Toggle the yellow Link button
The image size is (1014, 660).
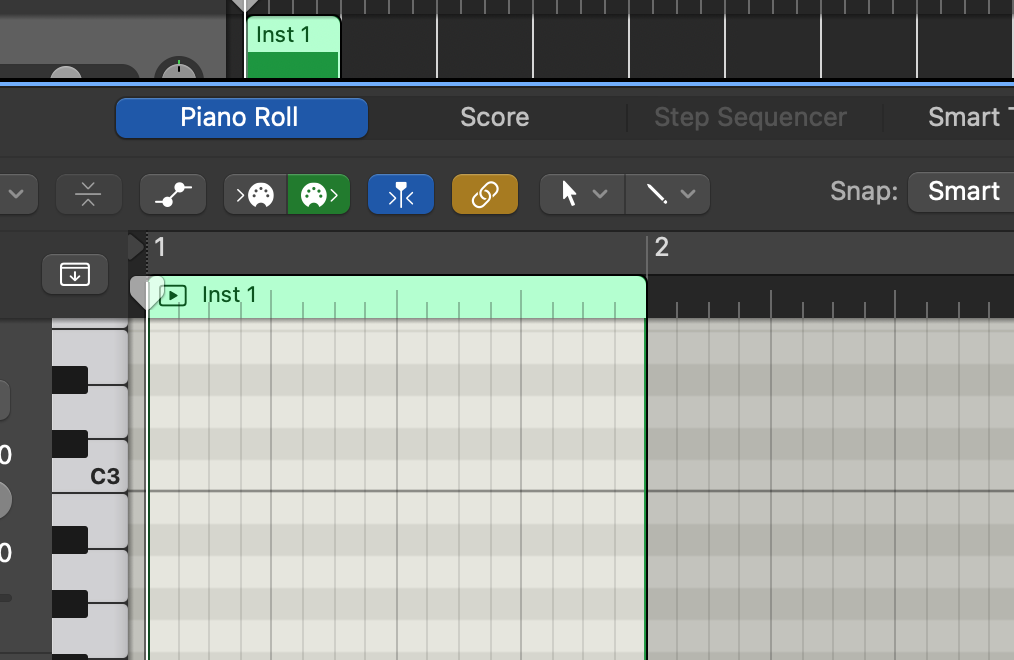pos(485,194)
